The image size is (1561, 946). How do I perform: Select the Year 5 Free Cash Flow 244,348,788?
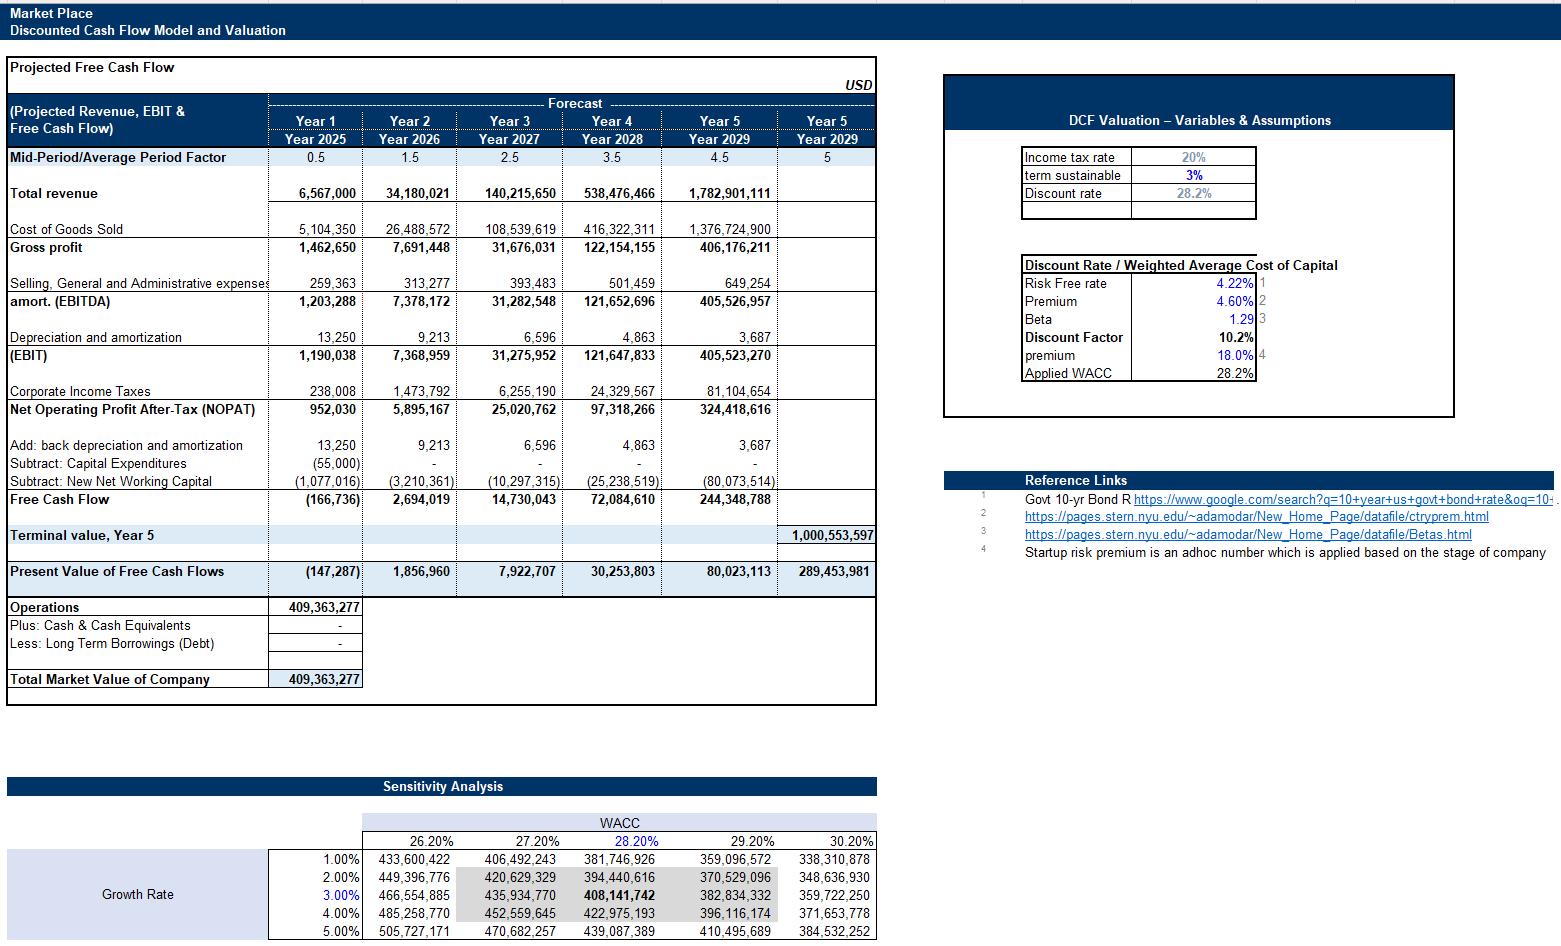click(734, 499)
